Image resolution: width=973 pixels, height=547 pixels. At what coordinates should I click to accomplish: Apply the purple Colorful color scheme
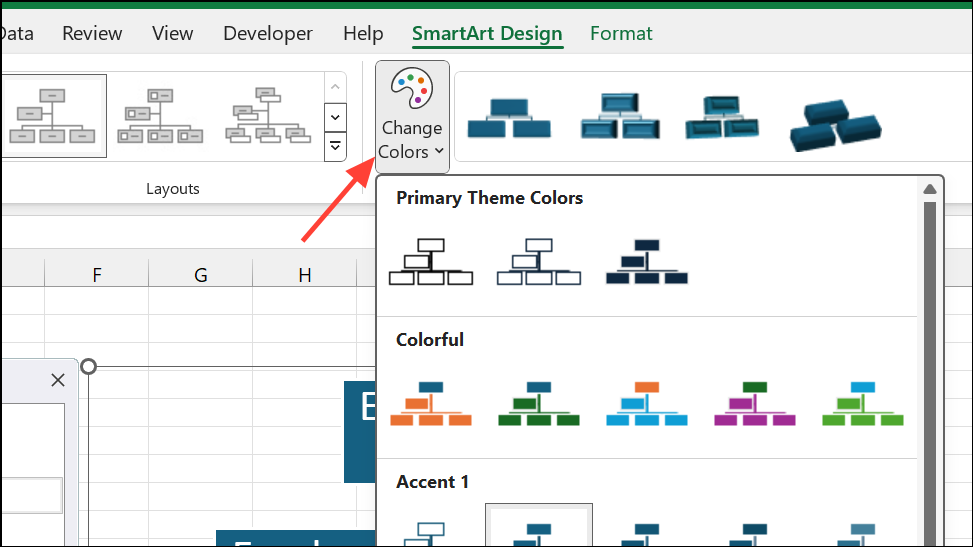[755, 404]
